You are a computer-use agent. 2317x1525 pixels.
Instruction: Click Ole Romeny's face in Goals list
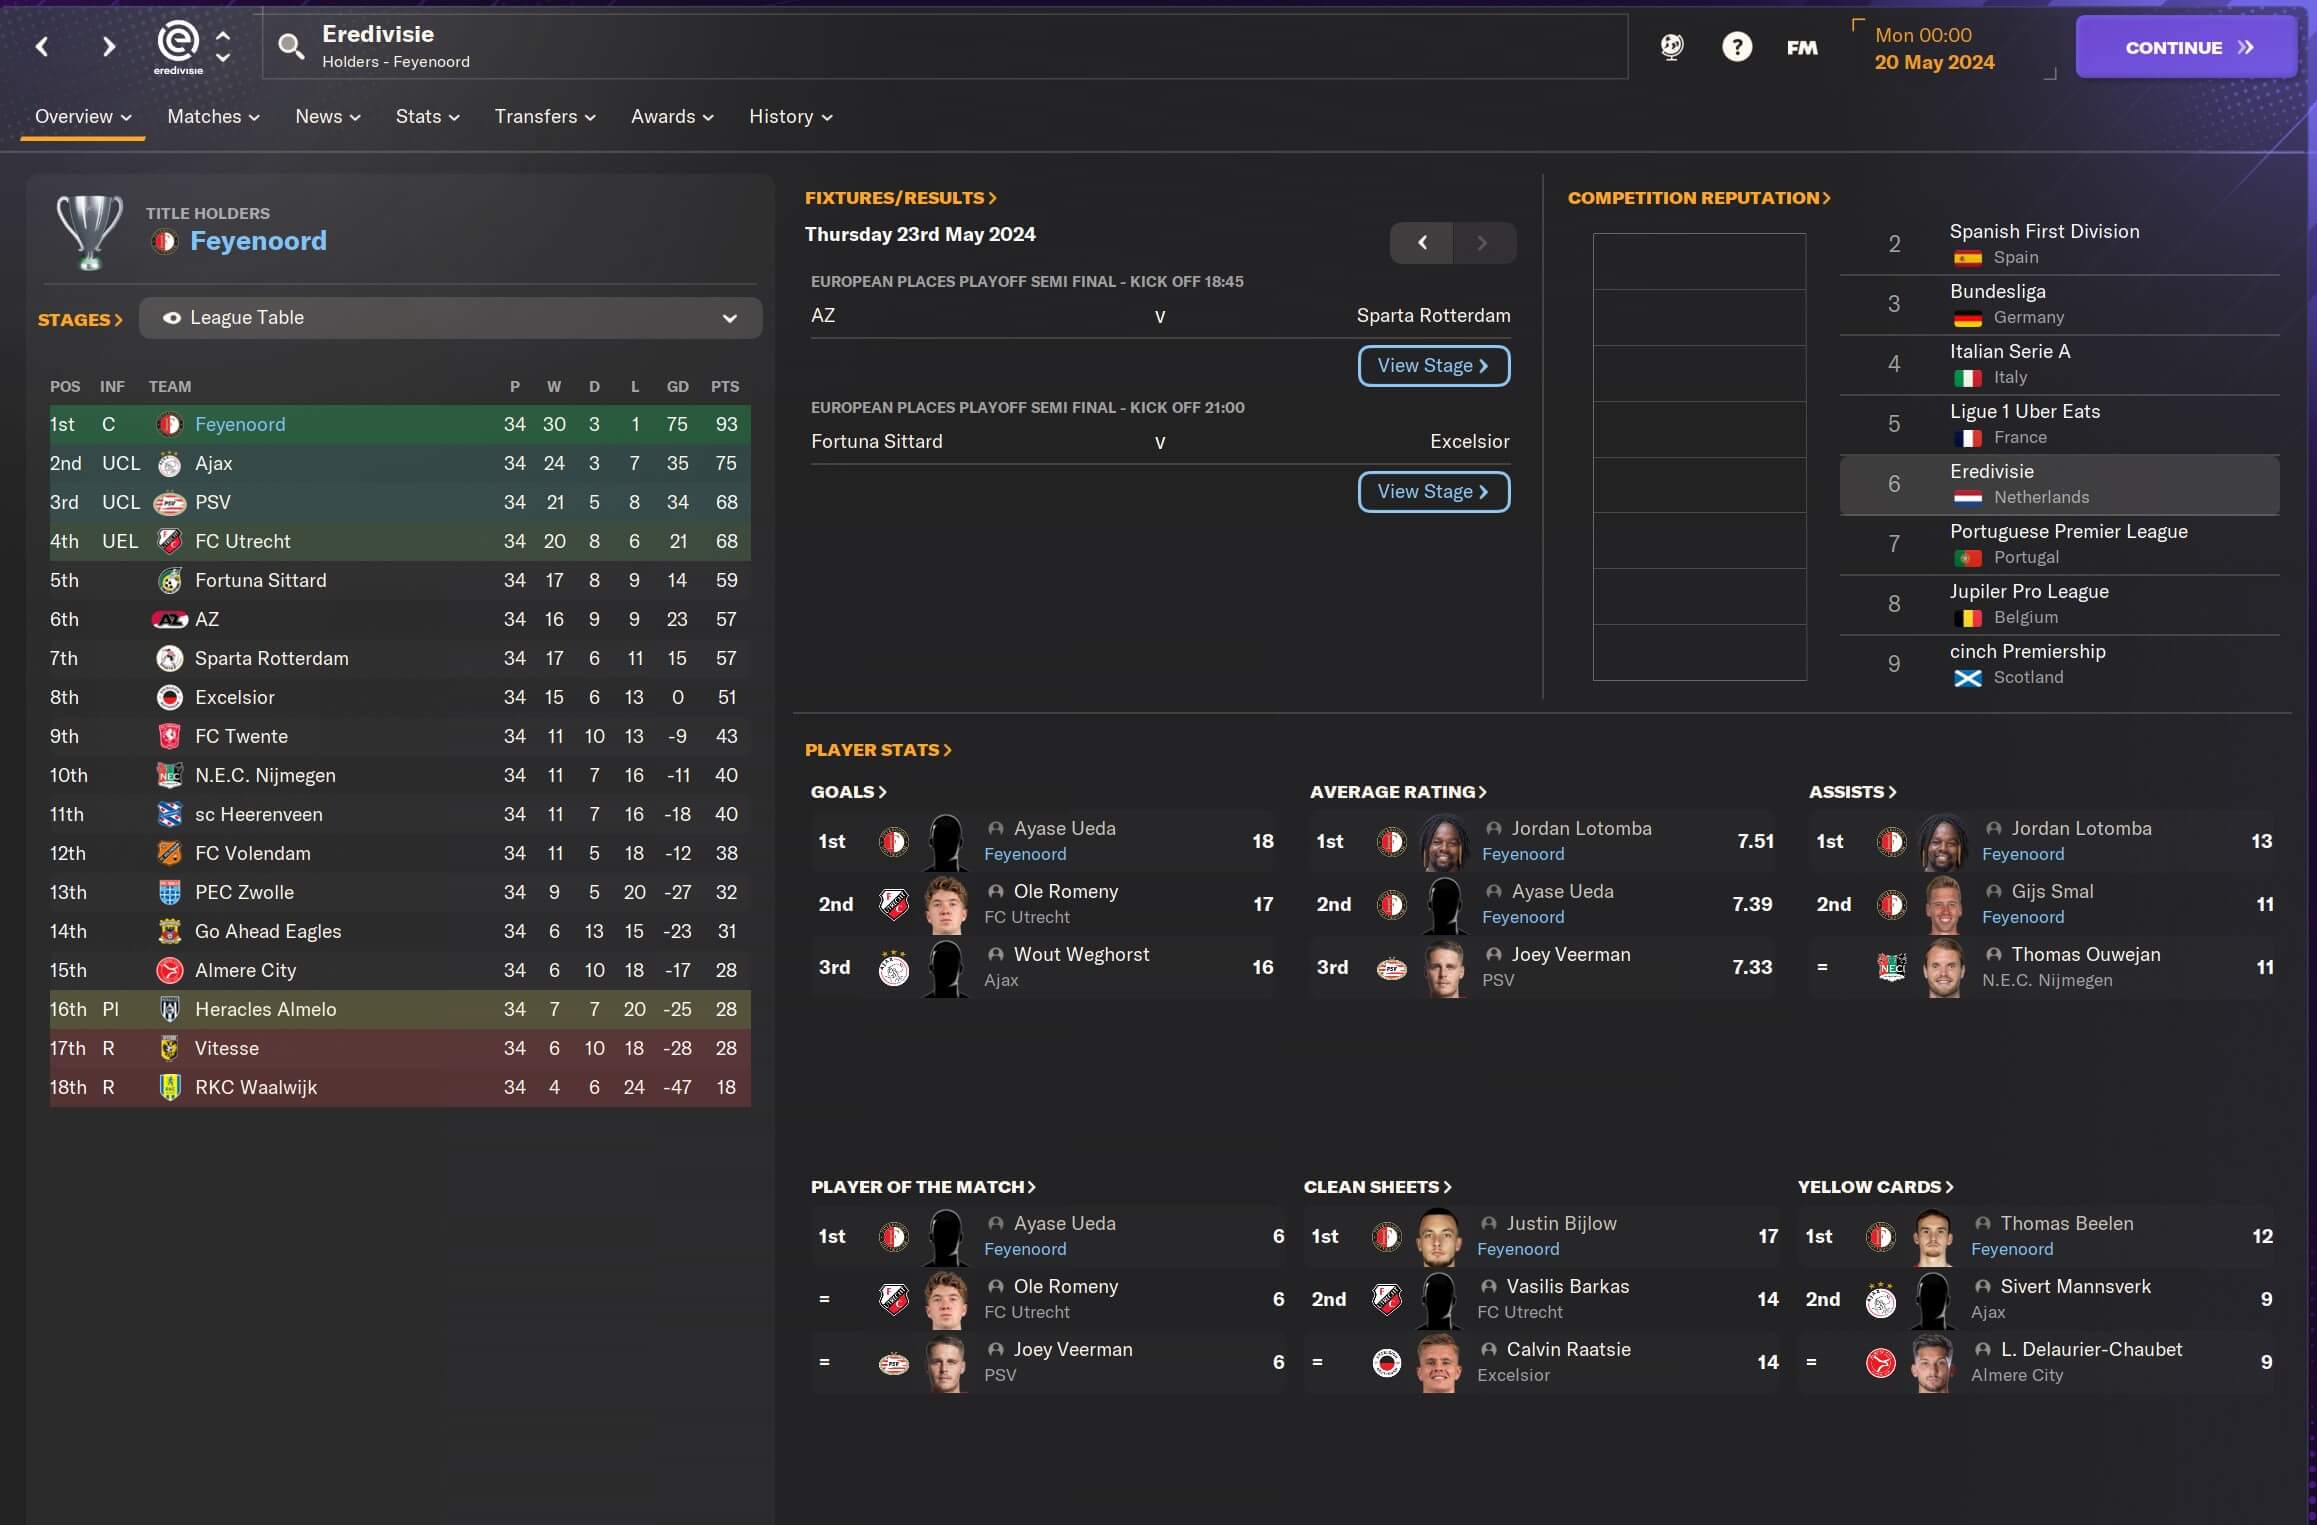[945, 905]
